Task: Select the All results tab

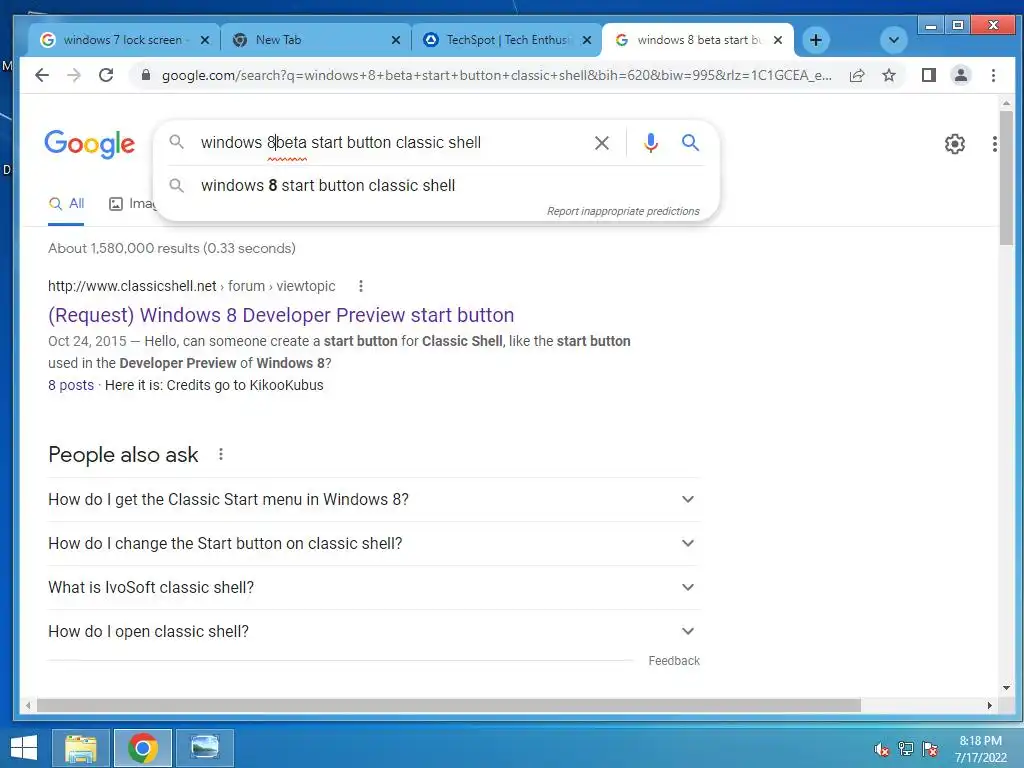Action: pos(67,204)
